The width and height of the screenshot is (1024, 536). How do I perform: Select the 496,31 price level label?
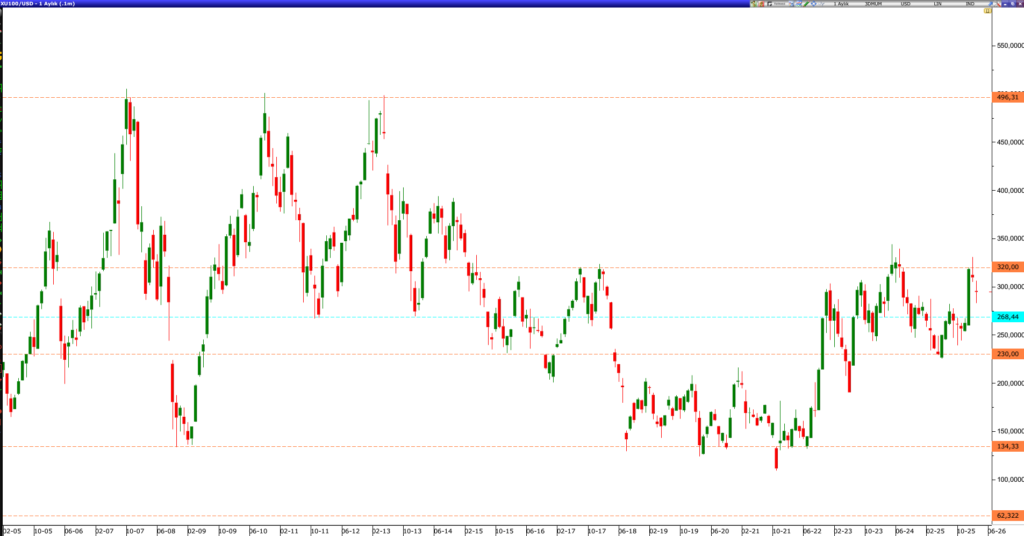tap(1006, 97)
